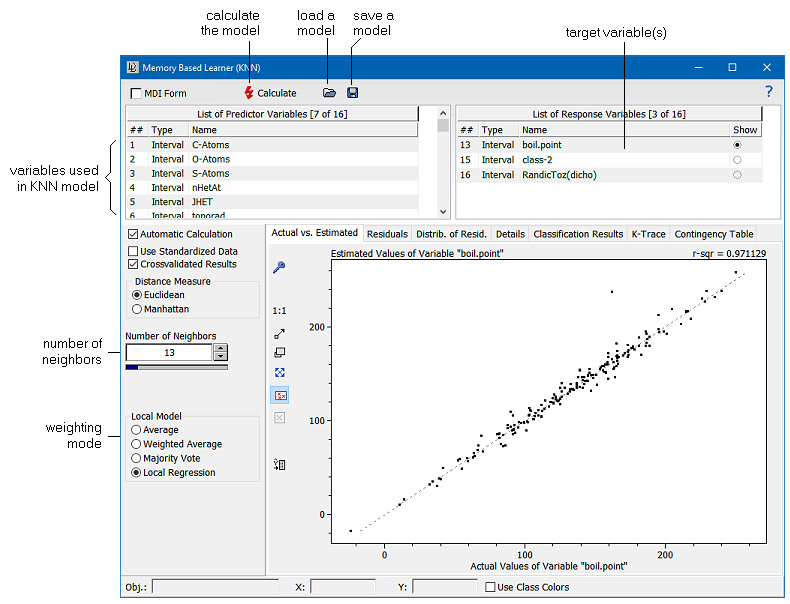Disable Automatic Calculation checkbox
This screenshot has height=604, width=790.
[133, 234]
